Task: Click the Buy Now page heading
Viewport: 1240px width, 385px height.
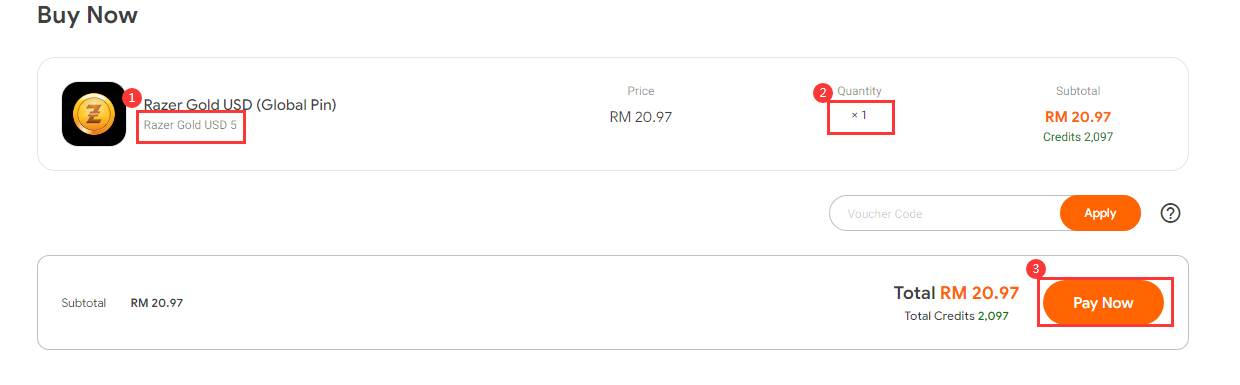Action: (x=88, y=16)
